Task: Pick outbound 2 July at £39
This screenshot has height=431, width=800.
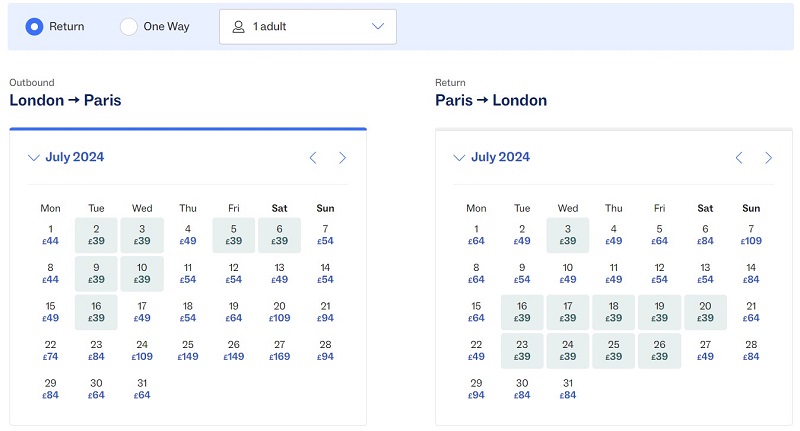Action: [x=96, y=235]
